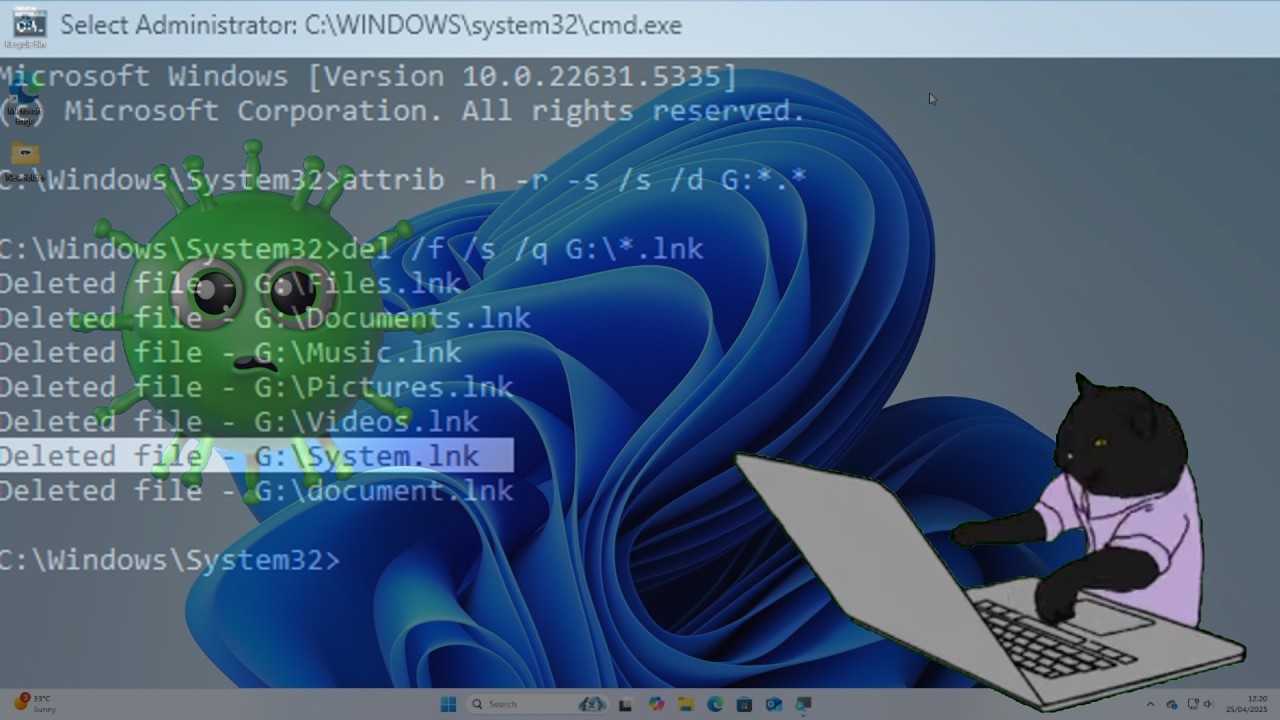Click the last empty 'C:\Windows\System32>' prompt

pos(170,559)
